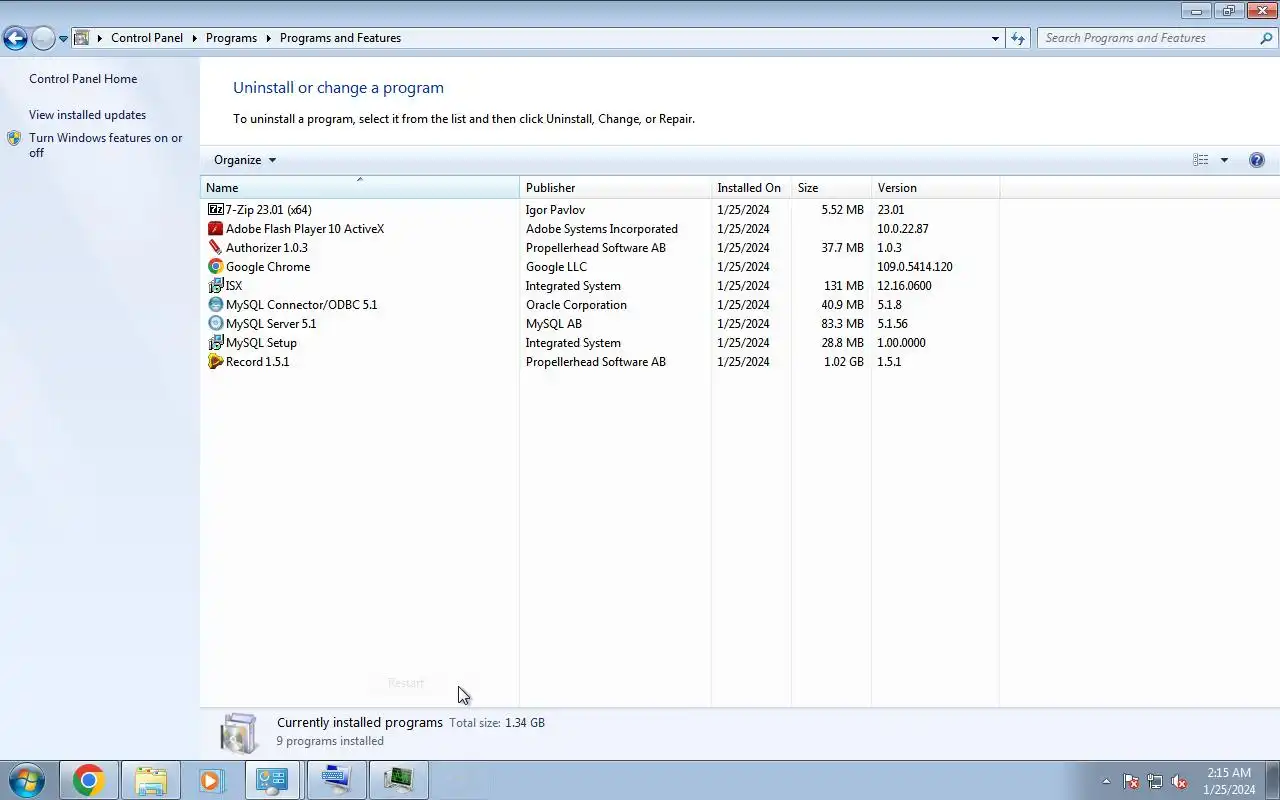Open the Organize dropdown
This screenshot has height=800, width=1280.
245,160
